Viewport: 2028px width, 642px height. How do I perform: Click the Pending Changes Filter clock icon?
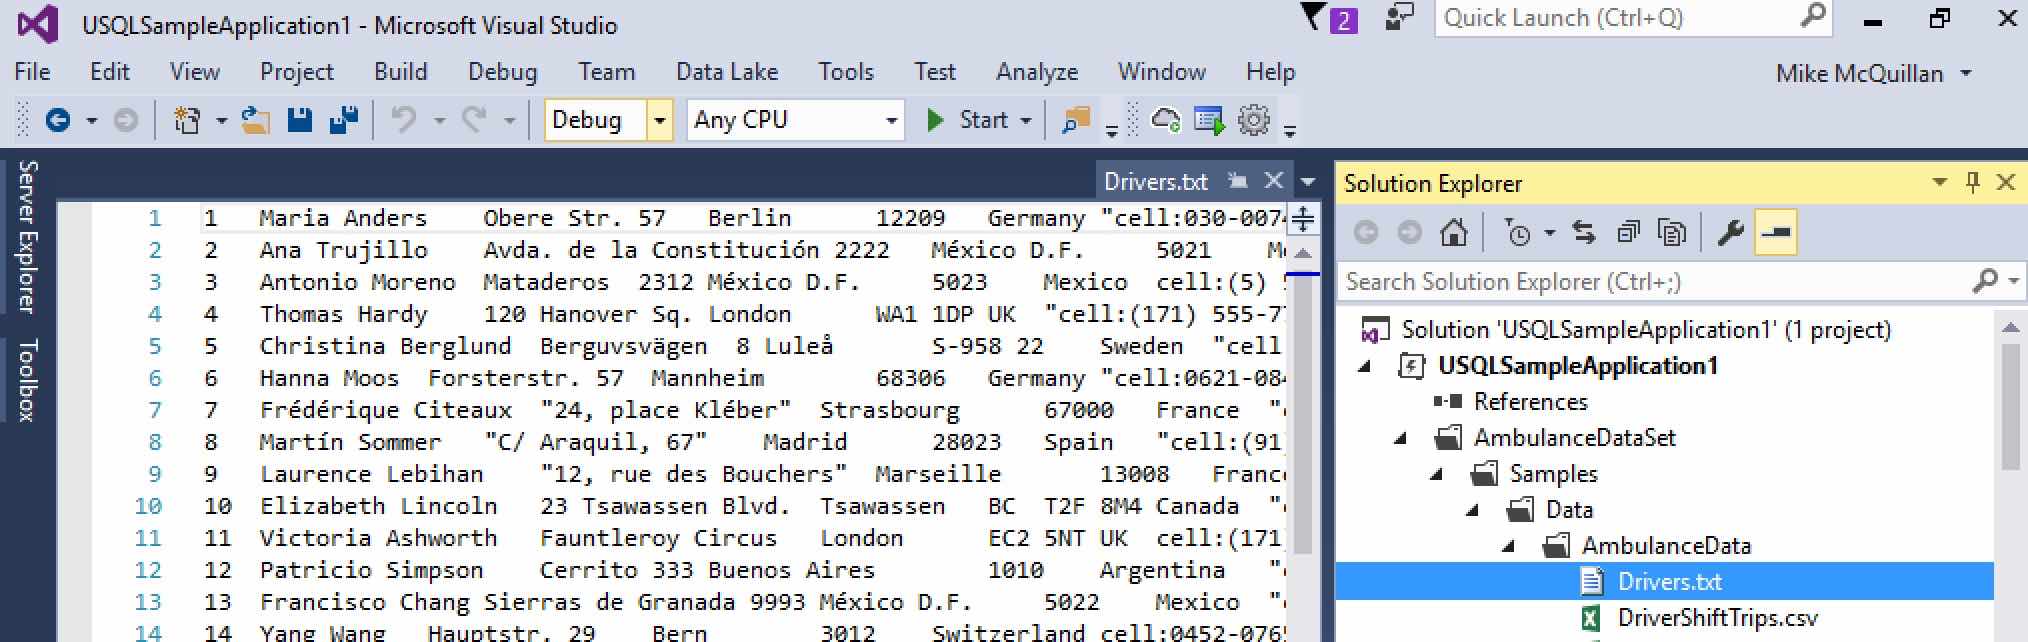point(1517,233)
